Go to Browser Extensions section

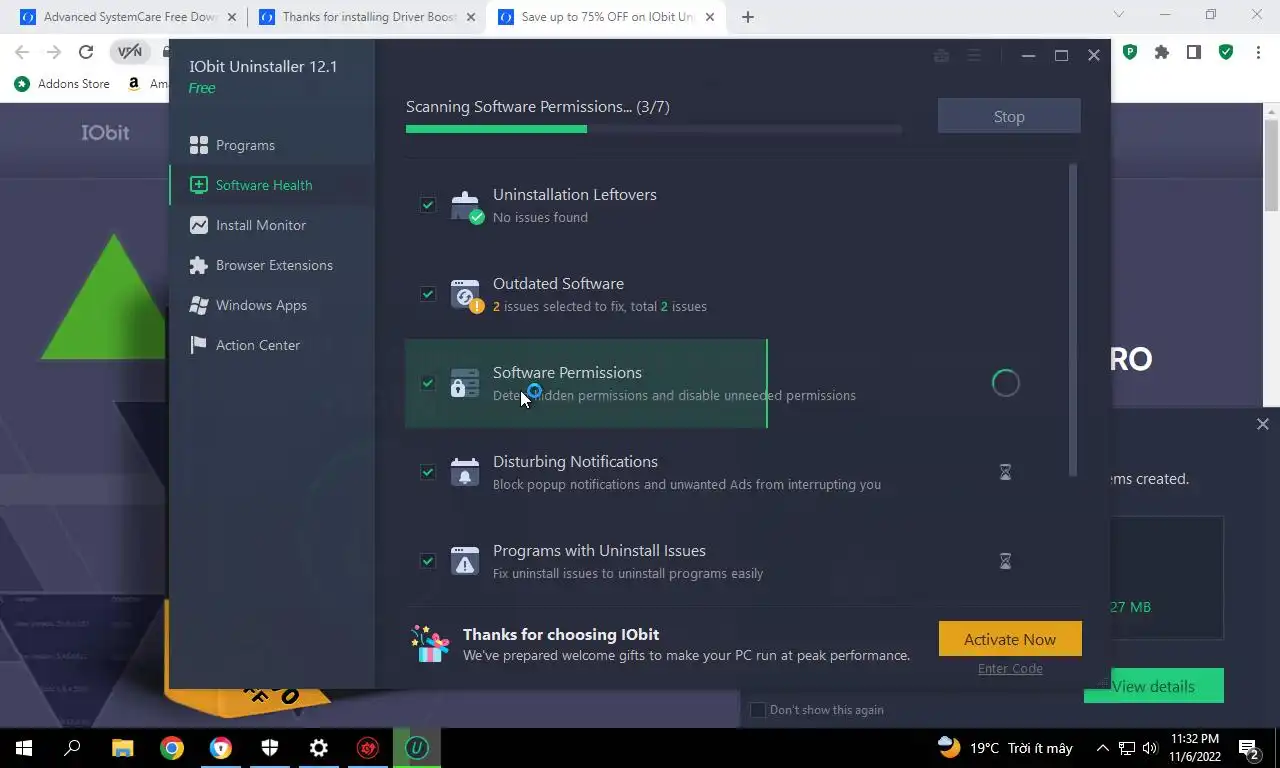pyautogui.click(x=272, y=265)
